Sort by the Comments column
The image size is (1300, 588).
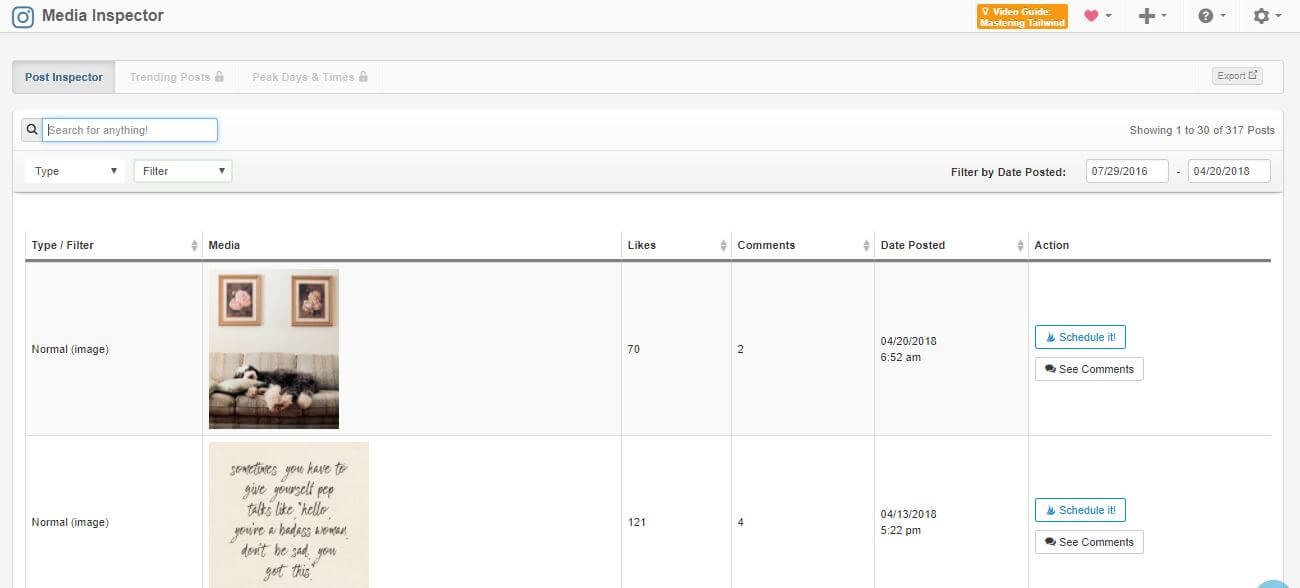pos(803,245)
